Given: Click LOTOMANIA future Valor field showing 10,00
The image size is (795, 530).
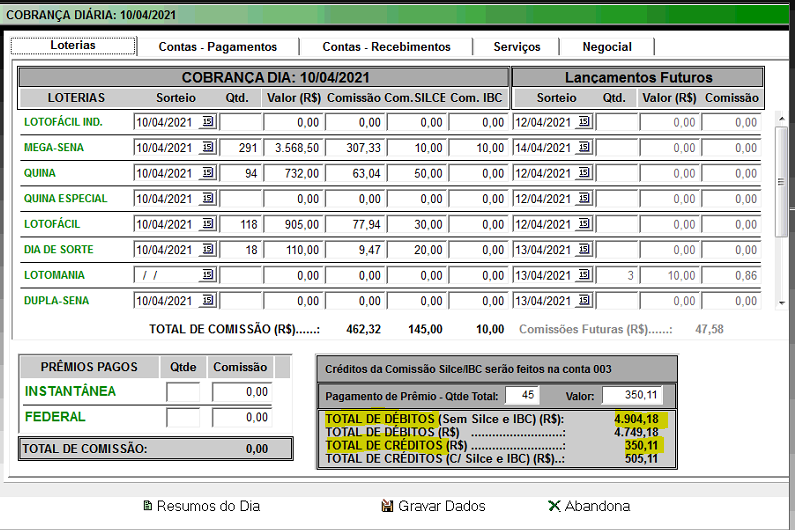Looking at the screenshot, I should [x=670, y=275].
